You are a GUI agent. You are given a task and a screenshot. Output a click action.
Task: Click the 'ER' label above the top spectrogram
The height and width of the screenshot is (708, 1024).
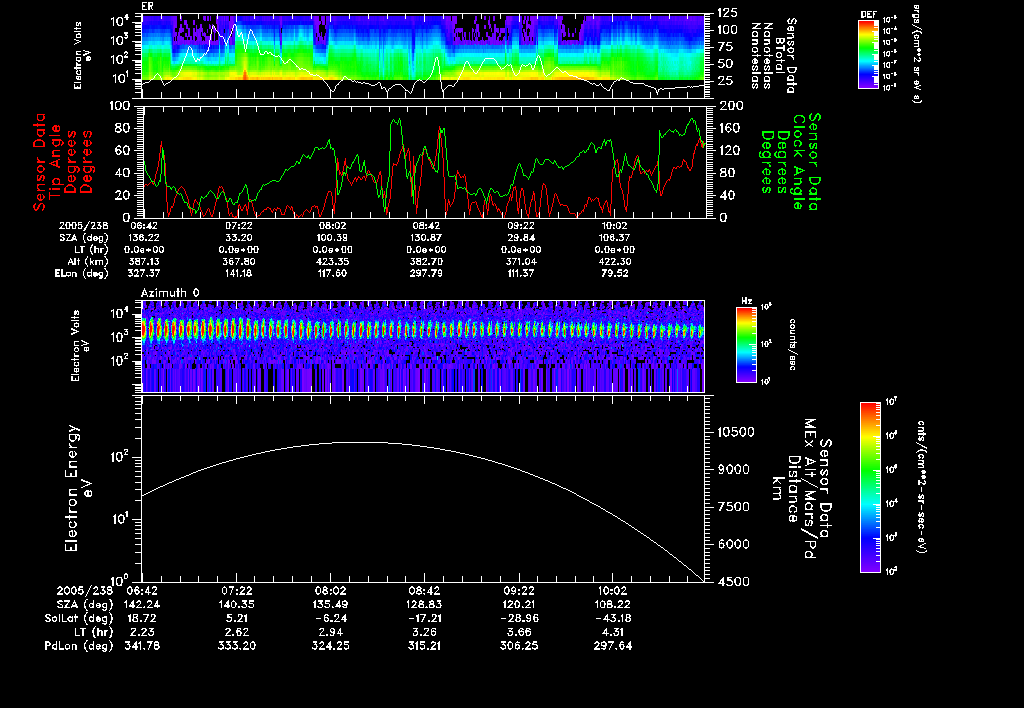[x=147, y=6]
